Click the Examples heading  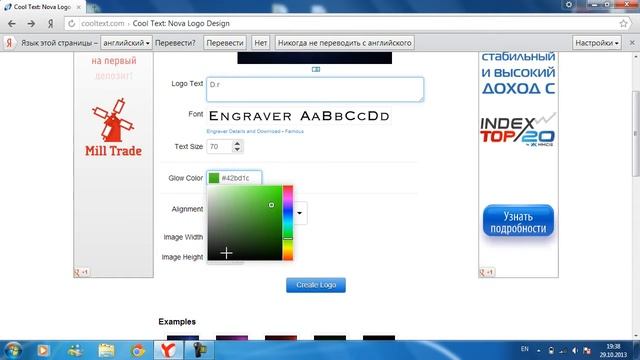177,322
